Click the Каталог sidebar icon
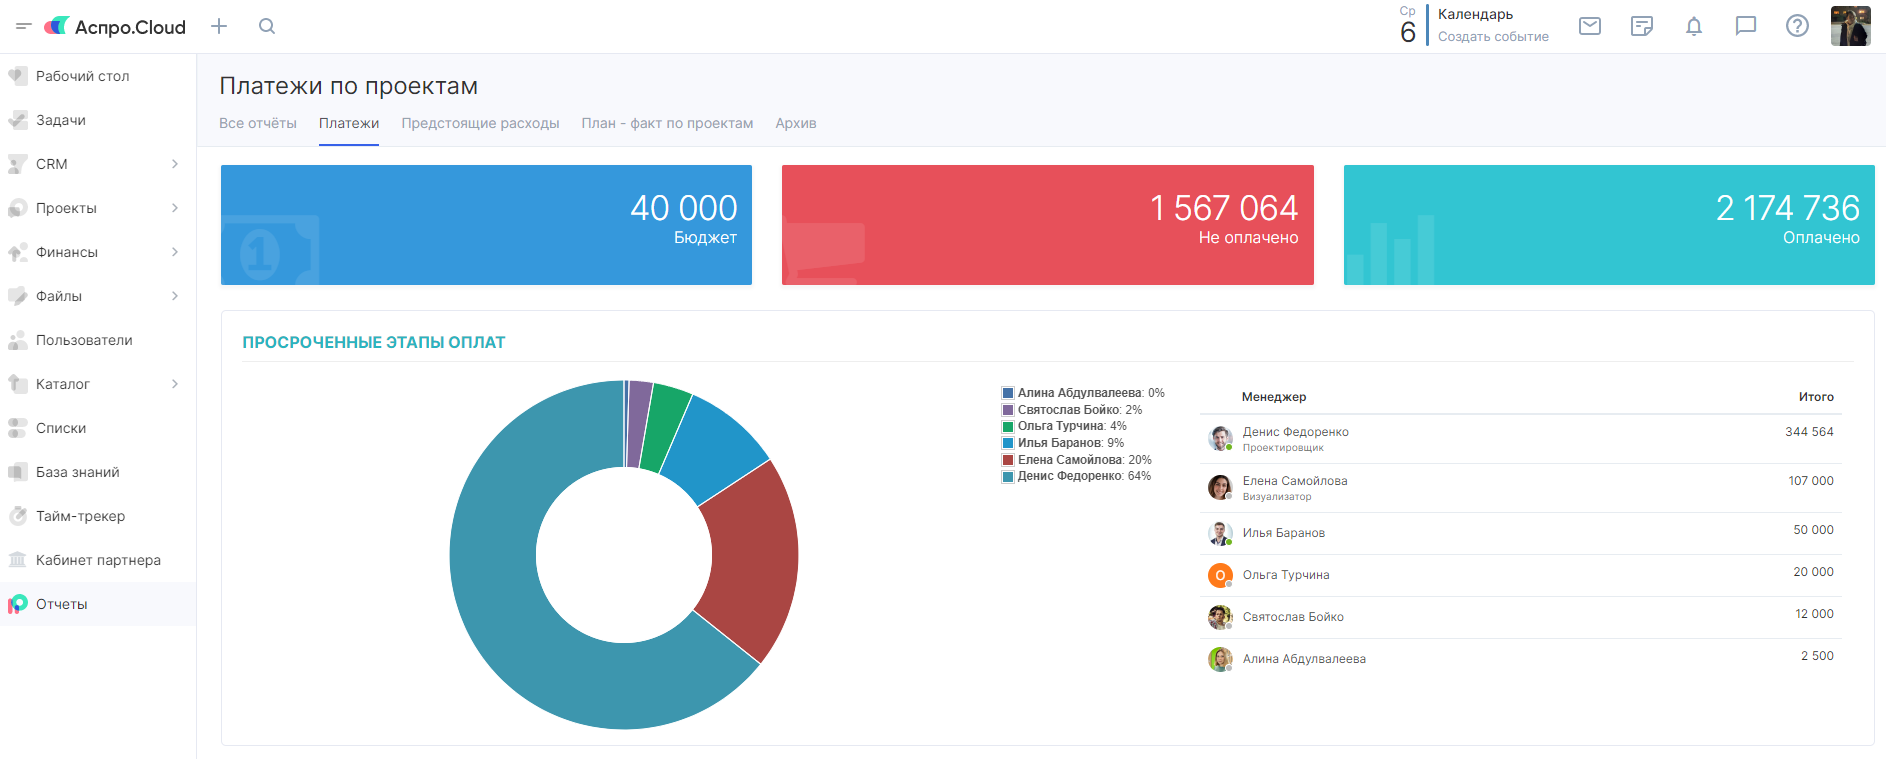Screen dimensions: 1886x759 click(x=18, y=384)
